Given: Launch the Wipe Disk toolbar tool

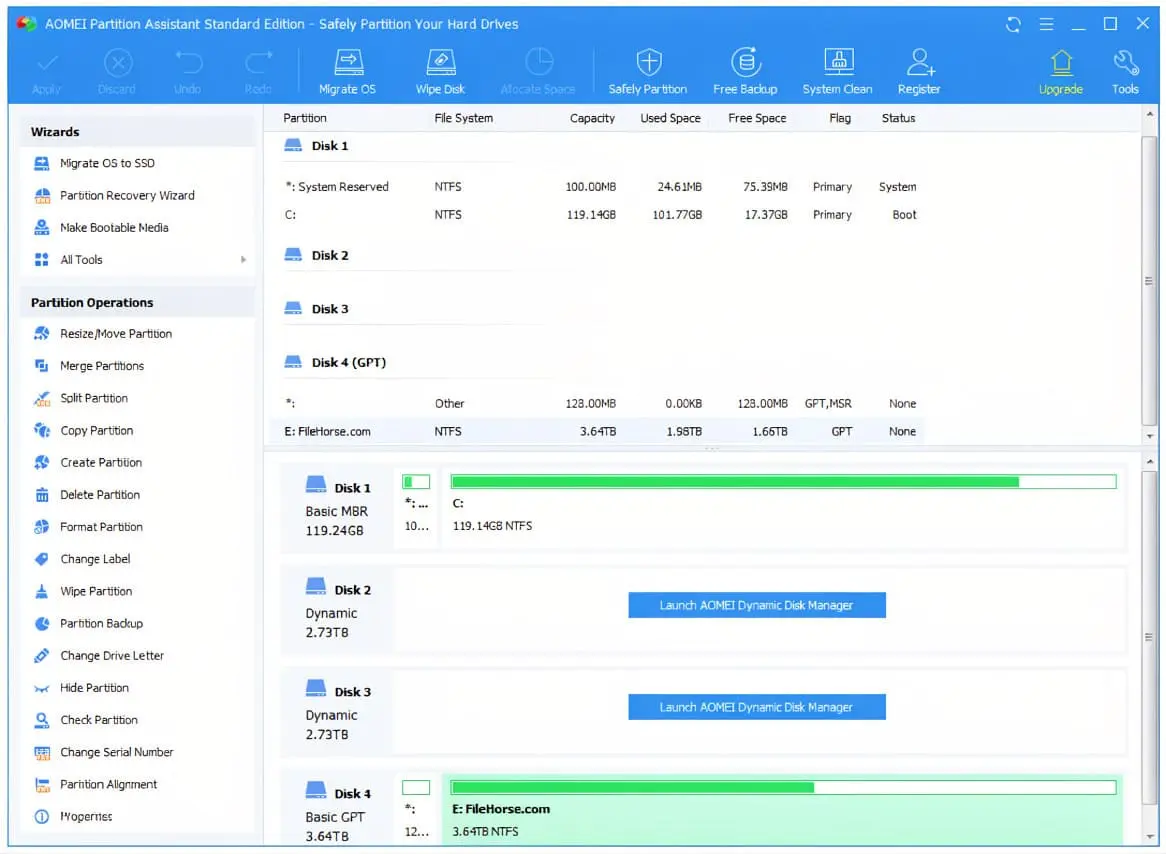Looking at the screenshot, I should coord(440,72).
